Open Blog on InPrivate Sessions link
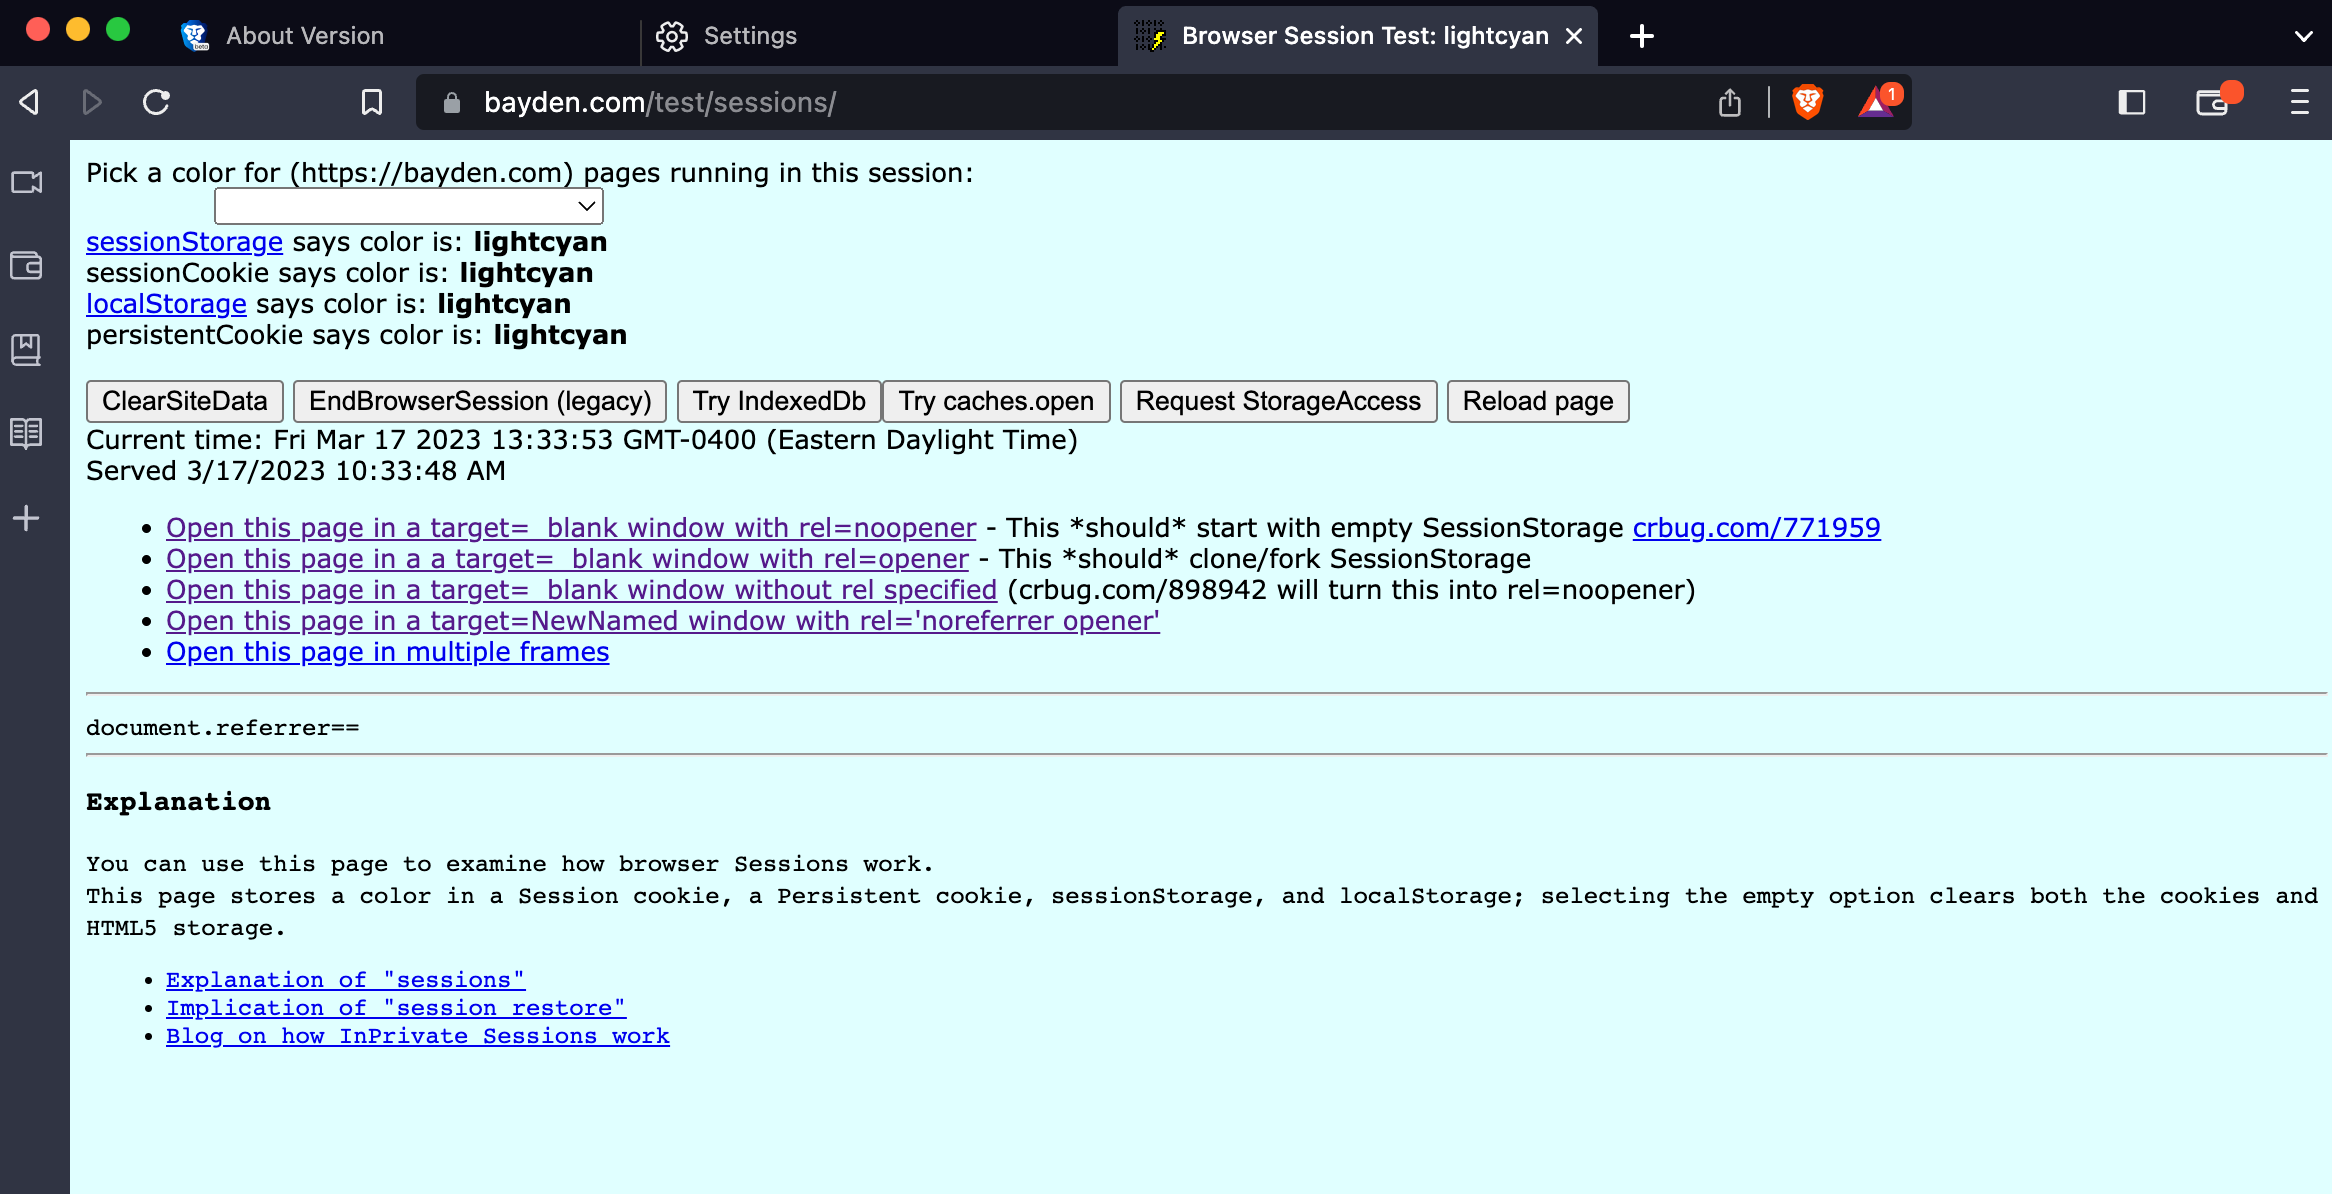This screenshot has width=2332, height=1194. (418, 1036)
